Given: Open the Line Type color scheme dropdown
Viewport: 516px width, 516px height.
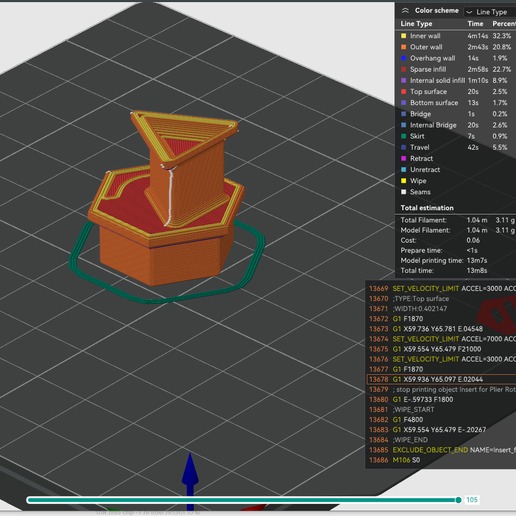Looking at the screenshot, I should click(490, 12).
